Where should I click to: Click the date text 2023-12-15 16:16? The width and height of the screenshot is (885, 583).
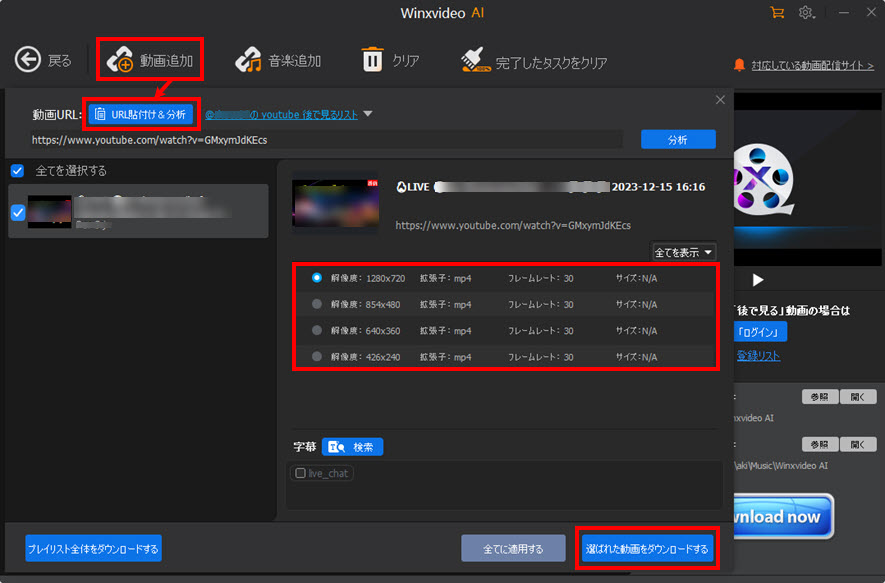[x=658, y=187]
